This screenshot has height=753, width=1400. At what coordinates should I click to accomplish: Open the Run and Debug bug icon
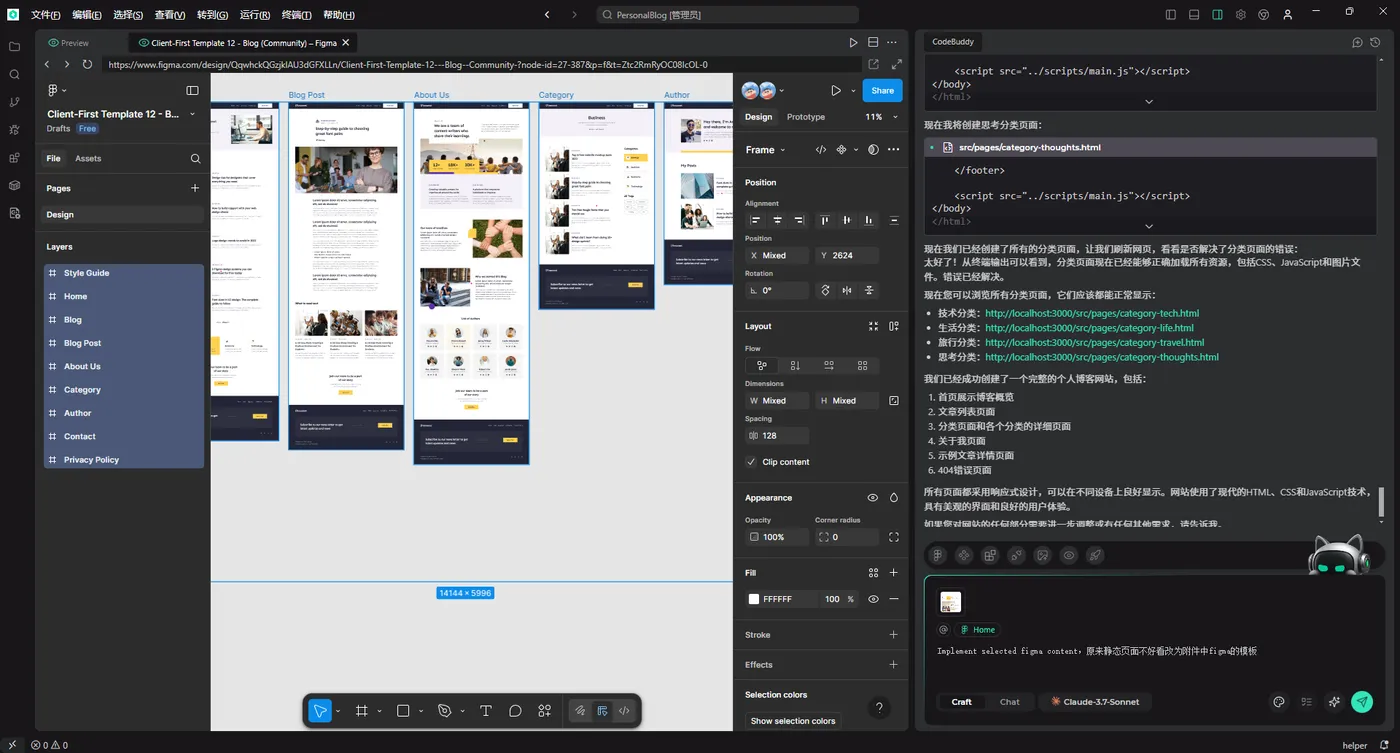(x=14, y=130)
